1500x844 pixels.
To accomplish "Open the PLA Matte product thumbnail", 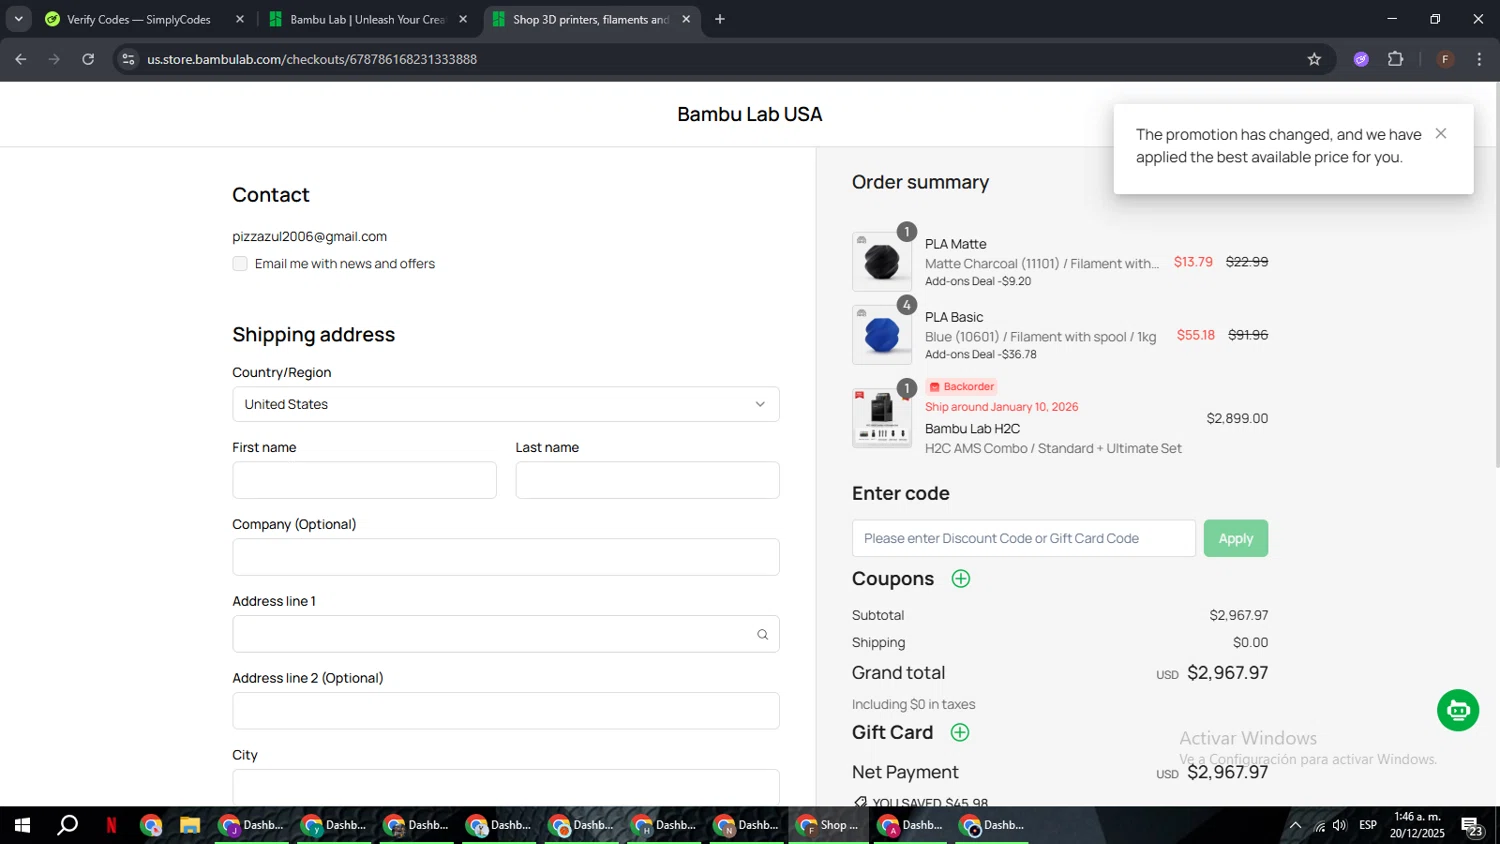I will (881, 262).
